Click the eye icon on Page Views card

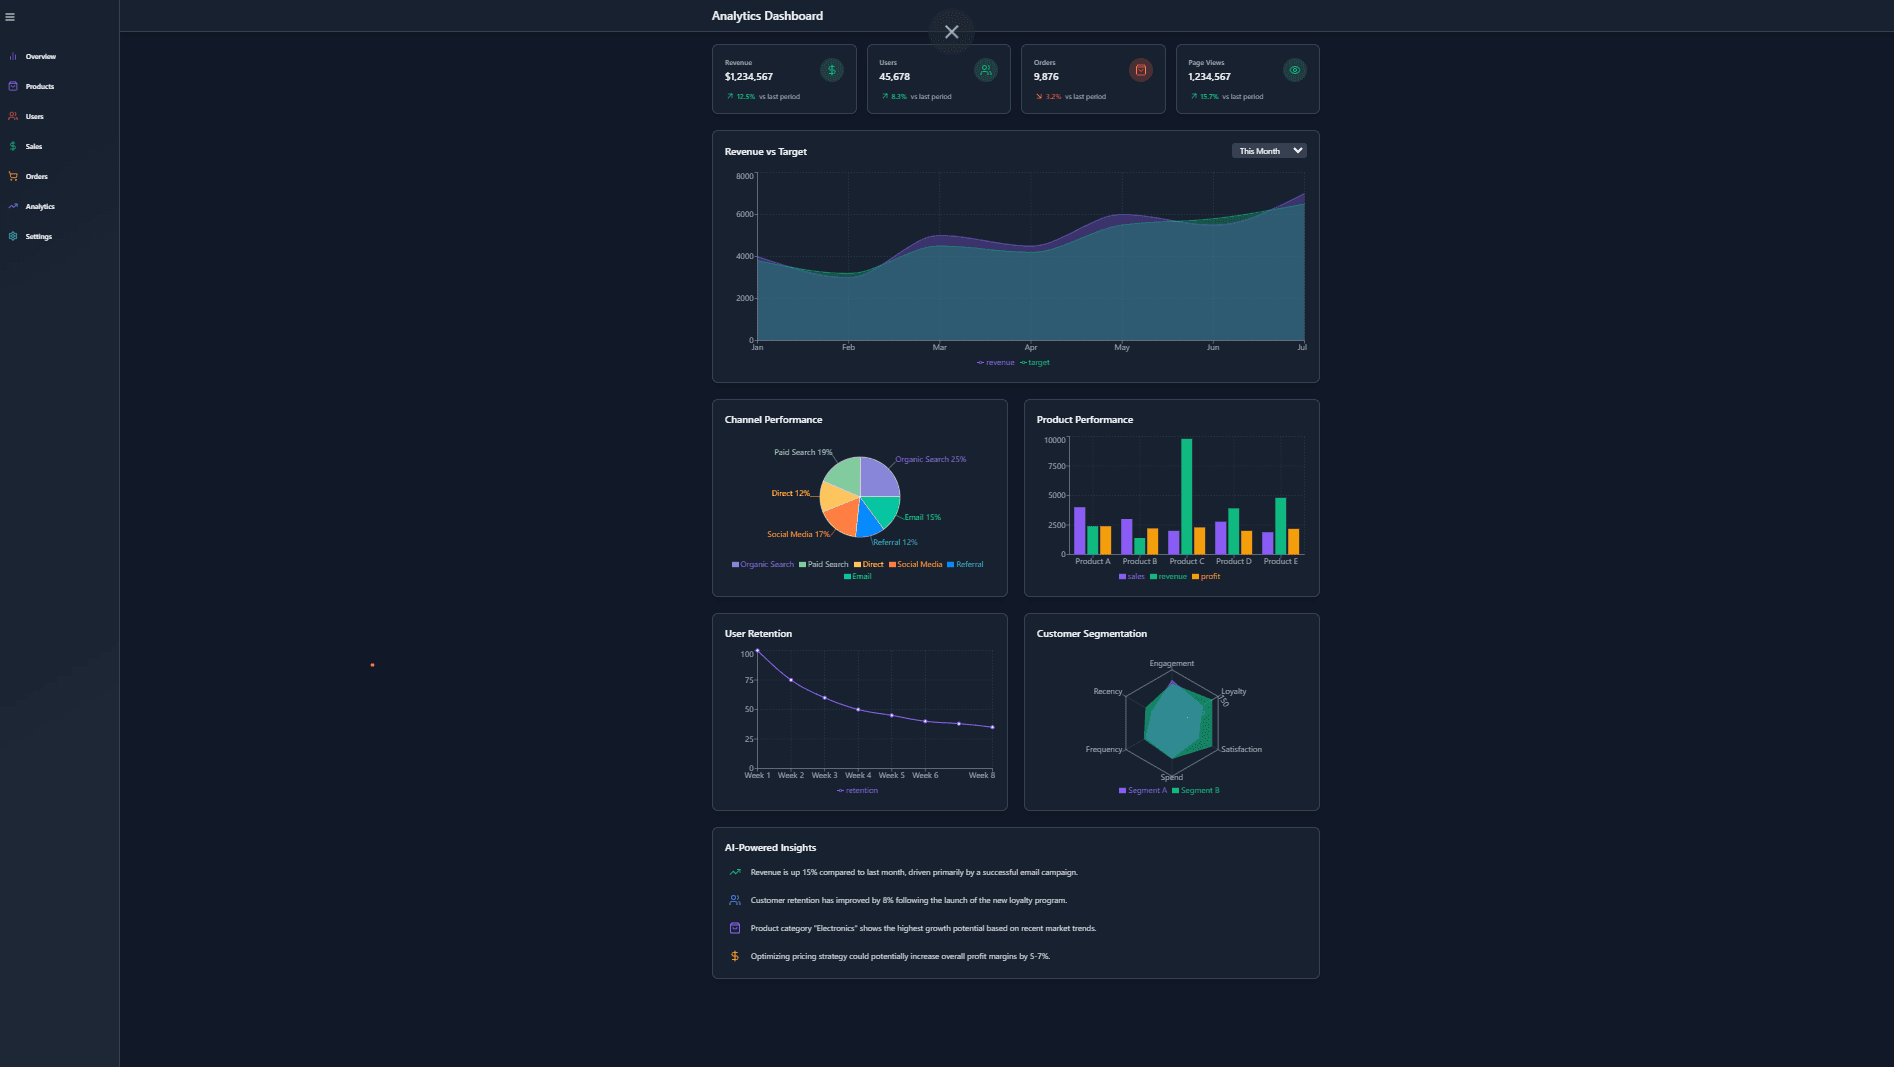coord(1294,70)
